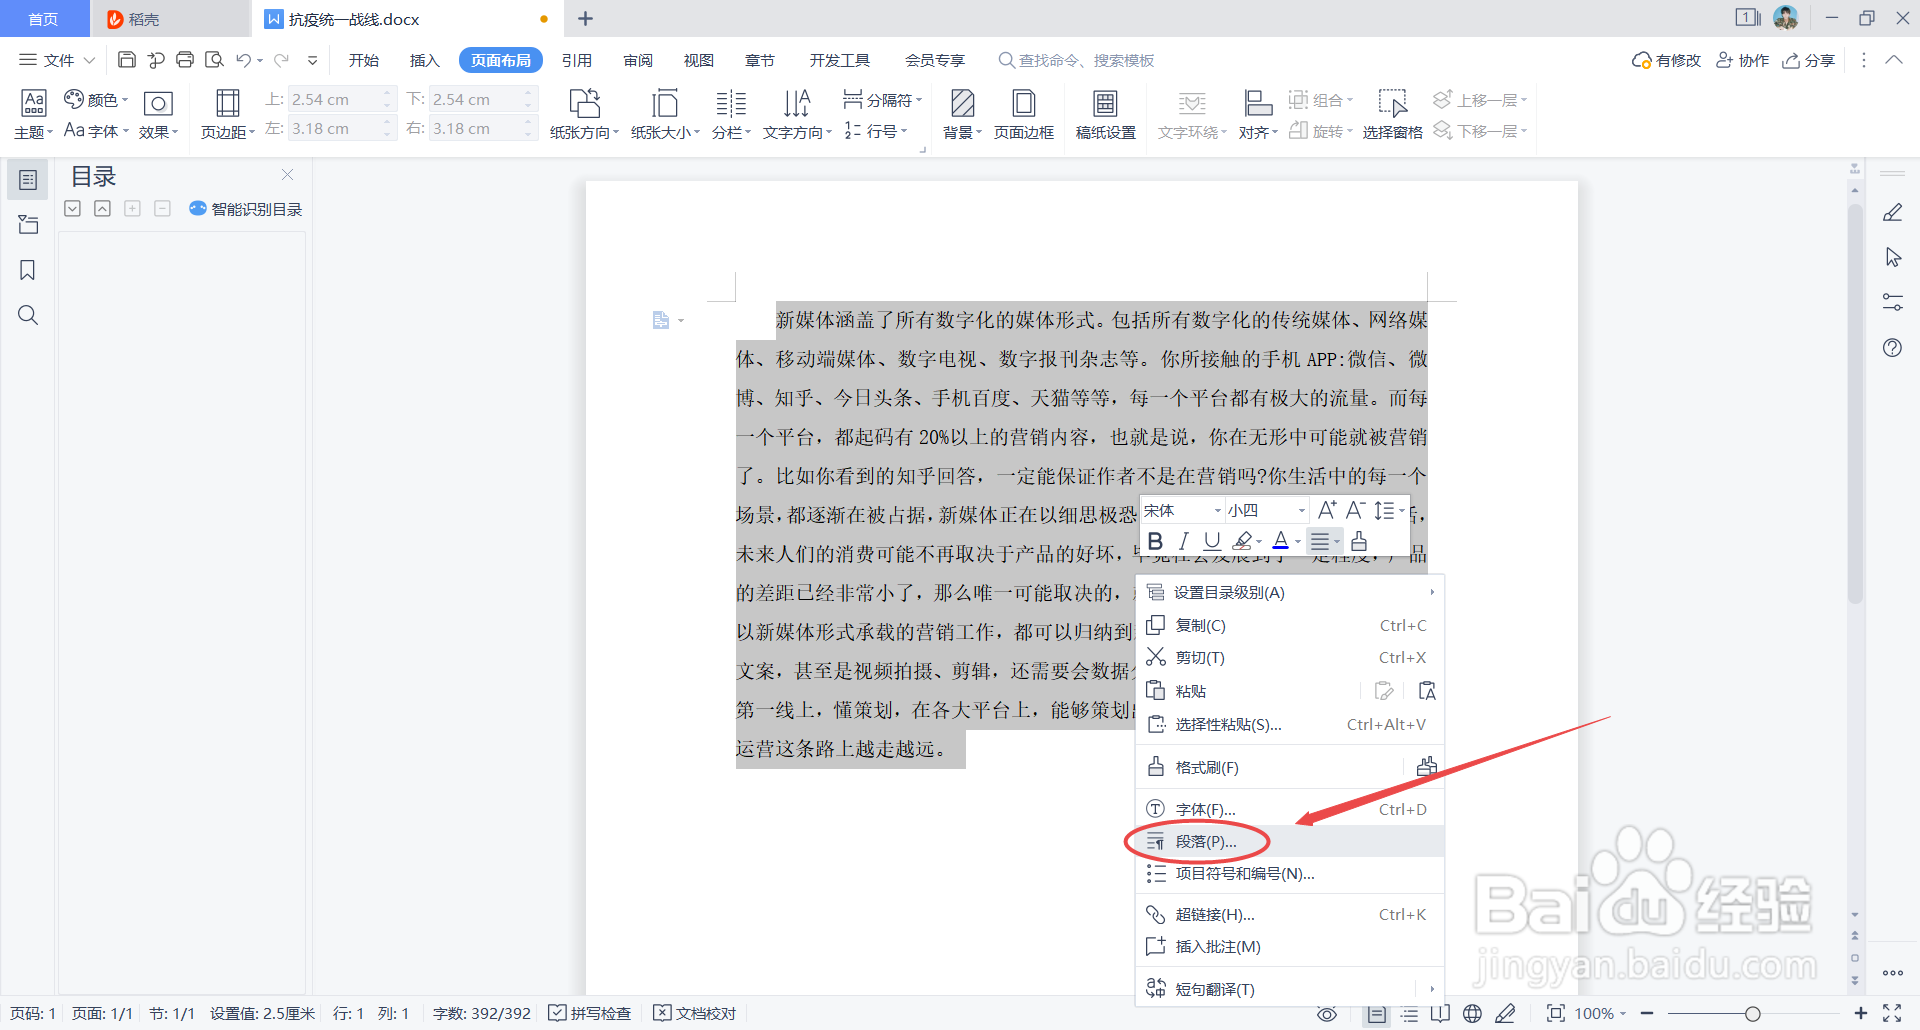Toggle Bold in the mini toolbar
Image resolution: width=1920 pixels, height=1030 pixels.
(x=1155, y=541)
